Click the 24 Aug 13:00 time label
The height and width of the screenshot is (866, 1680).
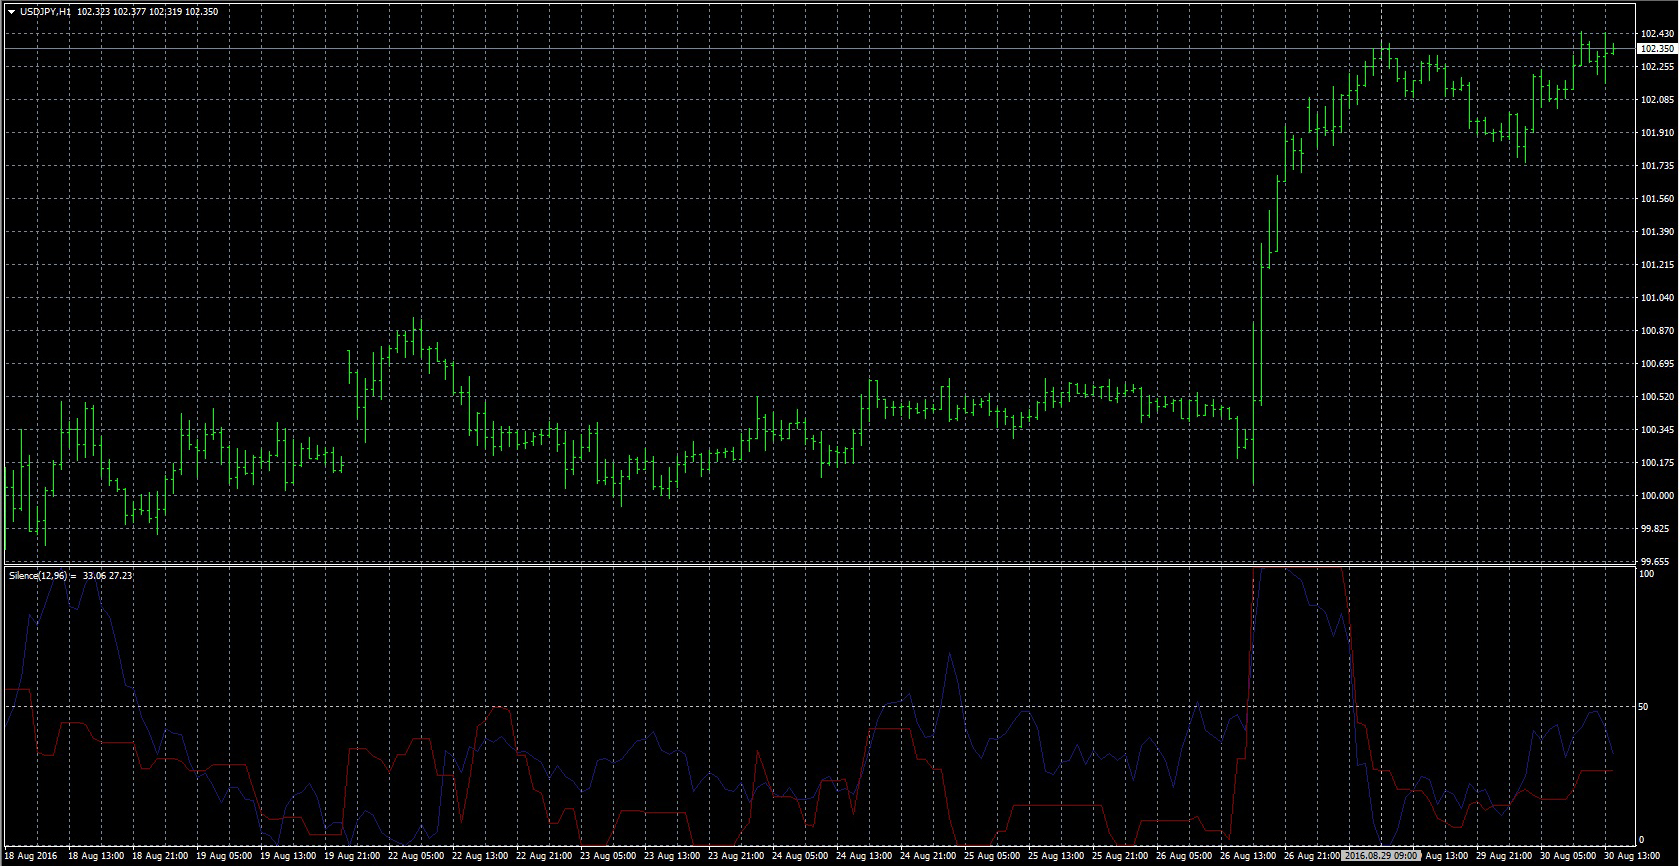[864, 856]
